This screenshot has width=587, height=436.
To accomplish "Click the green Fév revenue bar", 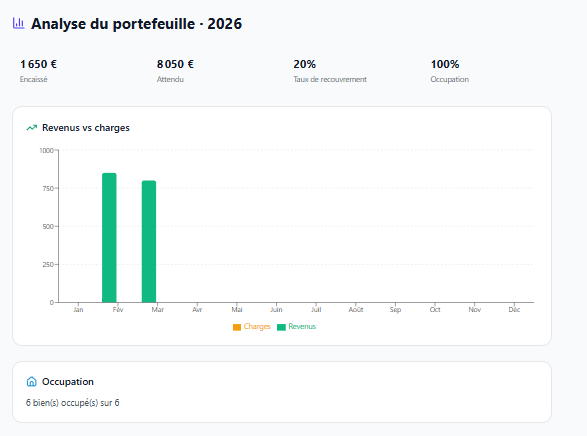I will (109, 238).
